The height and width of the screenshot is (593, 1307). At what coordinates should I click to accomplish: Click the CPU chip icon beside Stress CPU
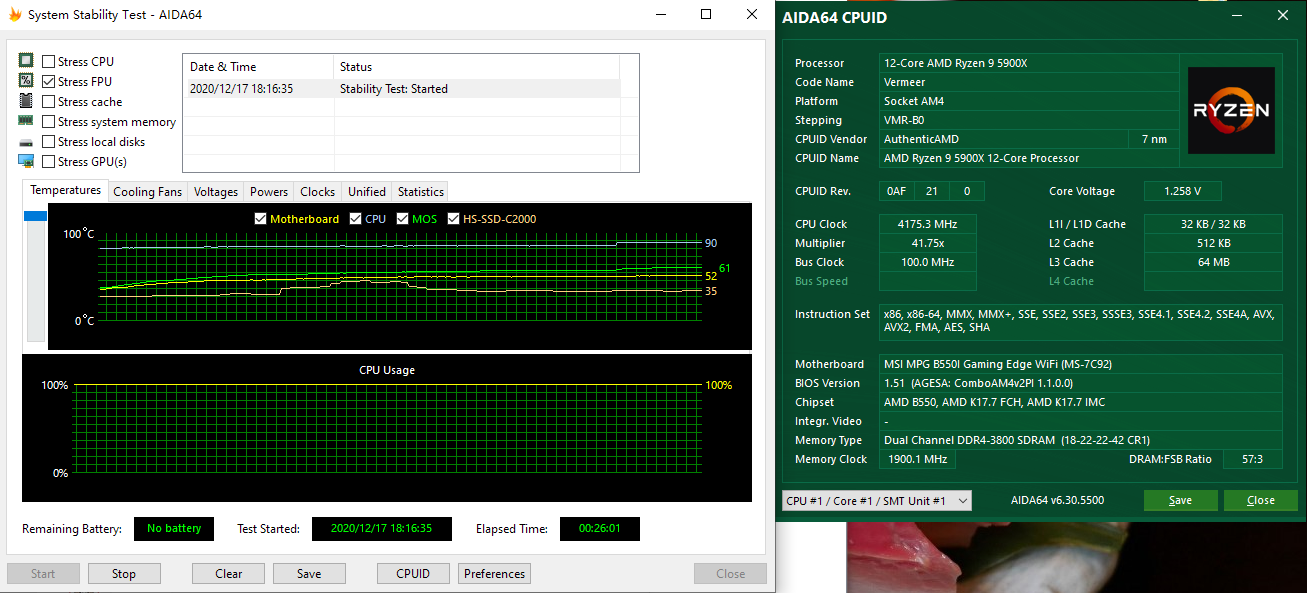point(26,61)
